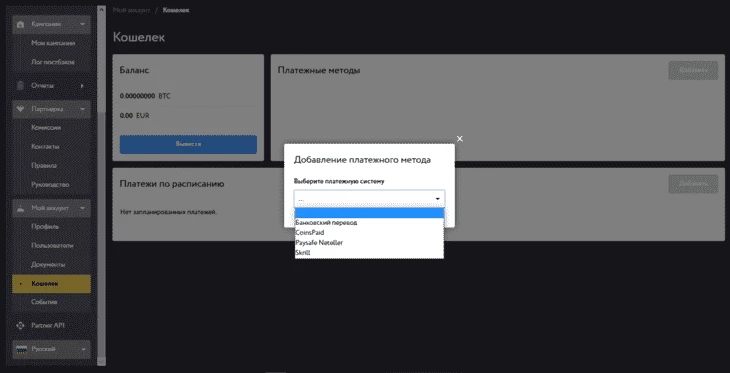Go to Профиль in My account
Image resolution: width=730 pixels, height=373 pixels.
(x=45, y=227)
